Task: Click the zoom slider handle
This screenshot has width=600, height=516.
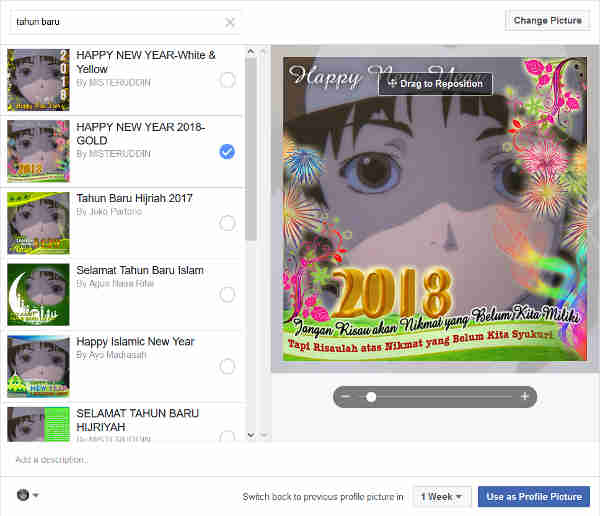Action: (371, 397)
